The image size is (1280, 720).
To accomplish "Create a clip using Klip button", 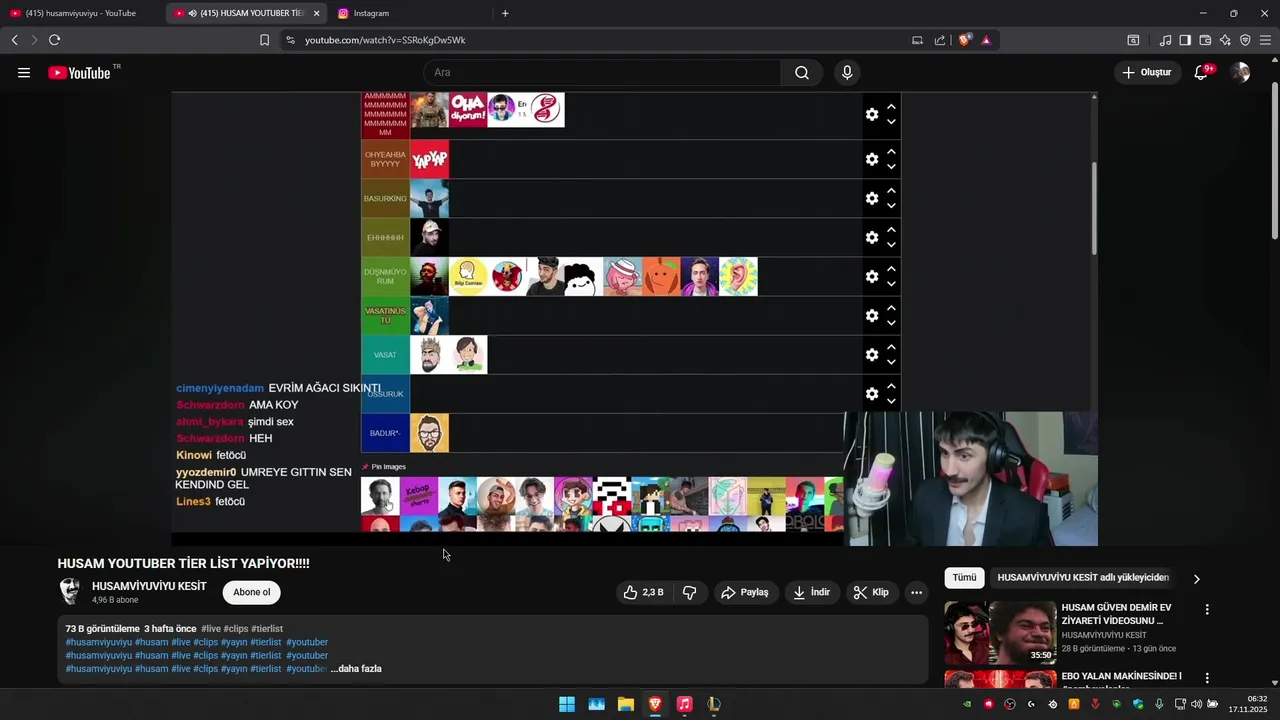I will [x=871, y=592].
